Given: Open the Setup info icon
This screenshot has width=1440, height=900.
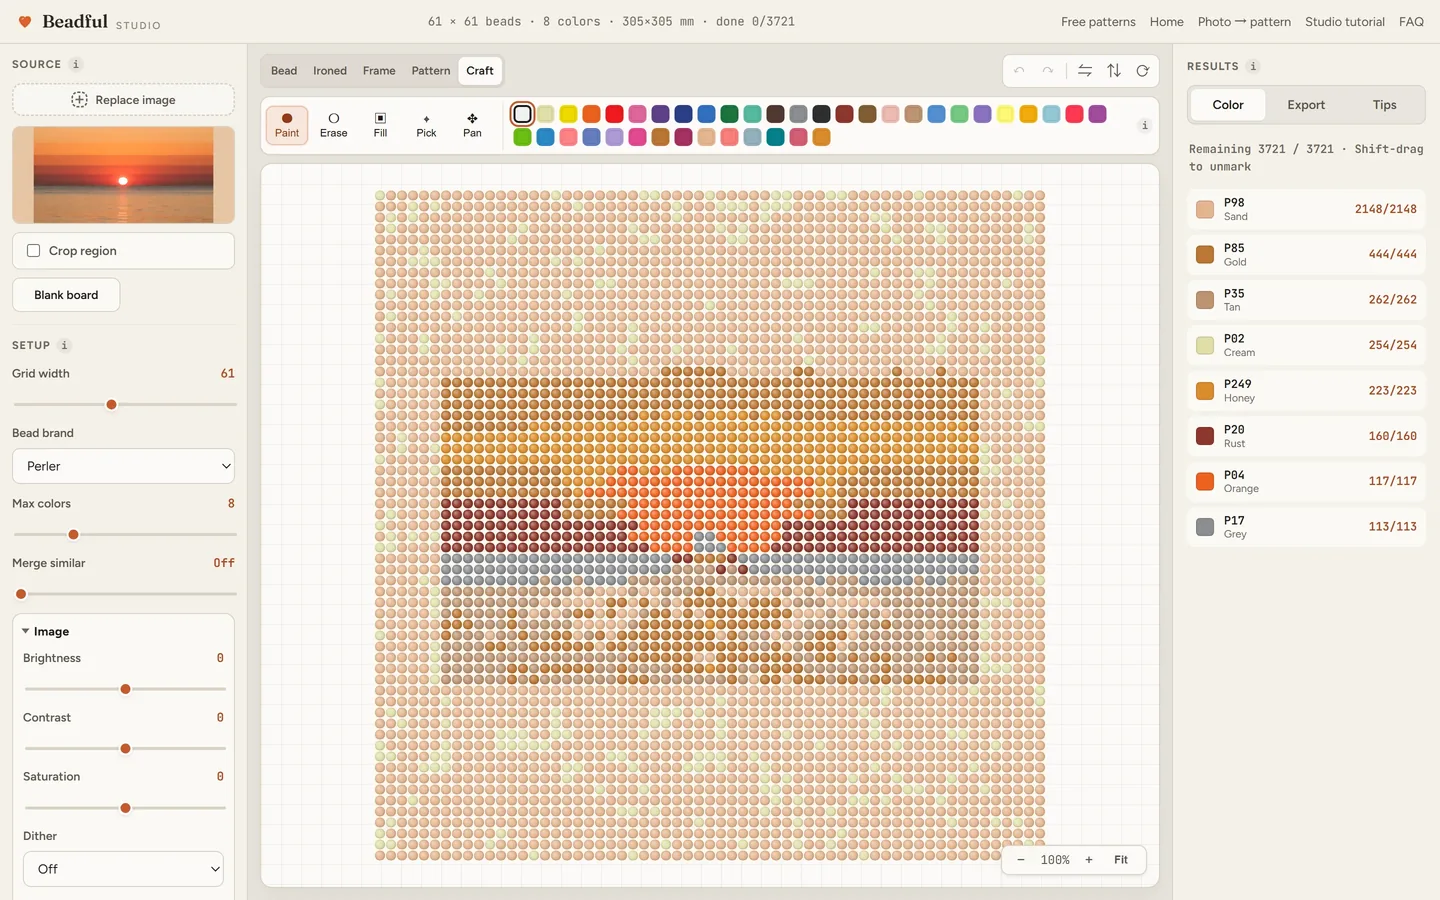Looking at the screenshot, I should [64, 345].
